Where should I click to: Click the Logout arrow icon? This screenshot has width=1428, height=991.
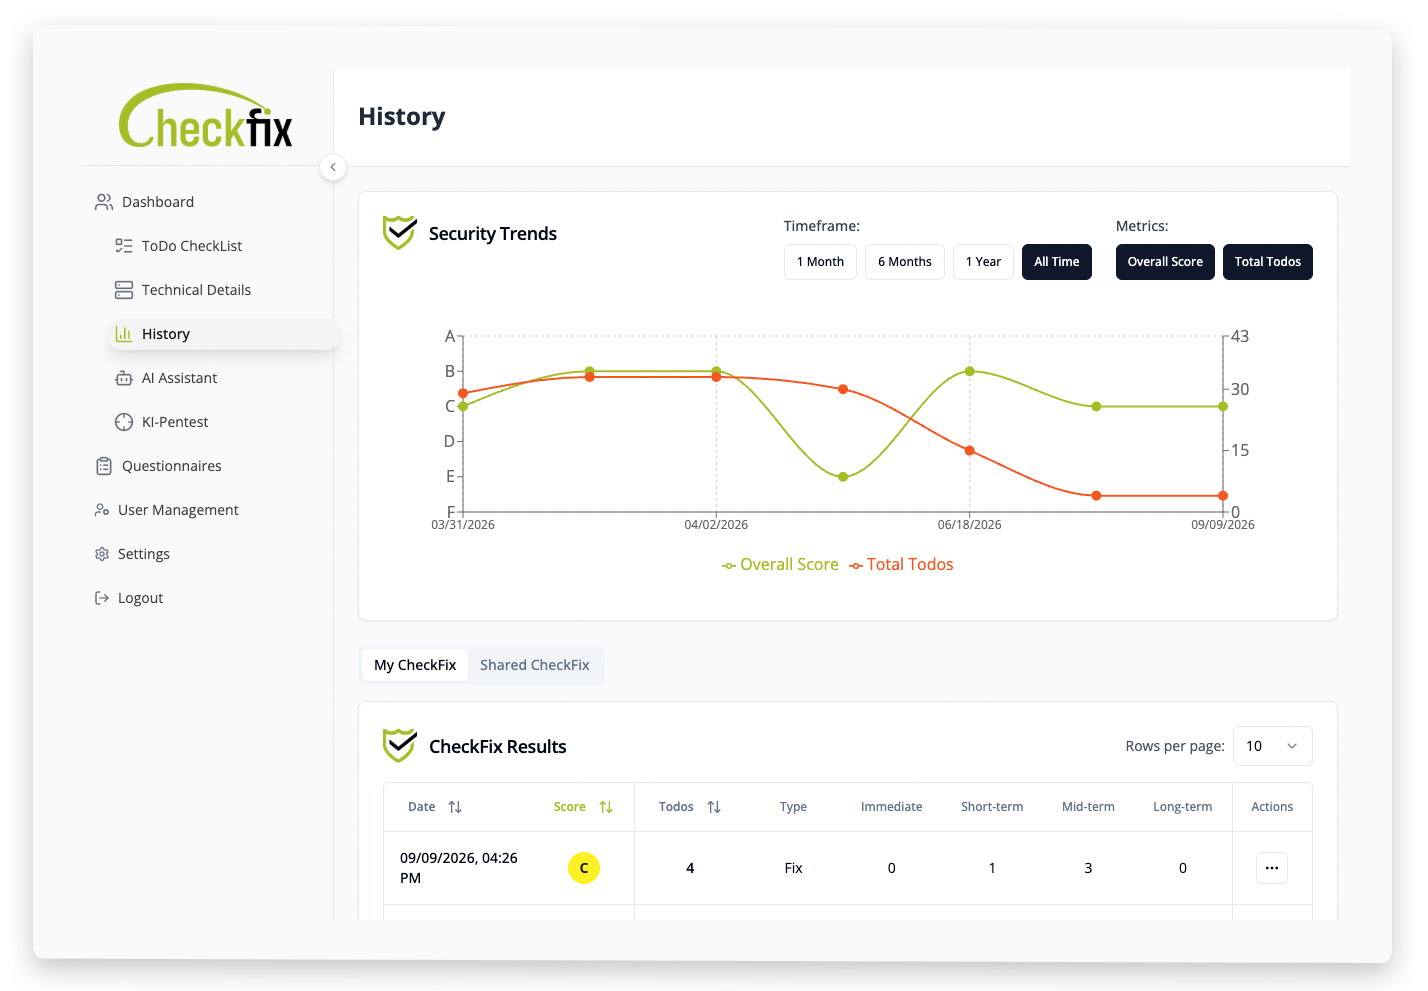(x=102, y=598)
